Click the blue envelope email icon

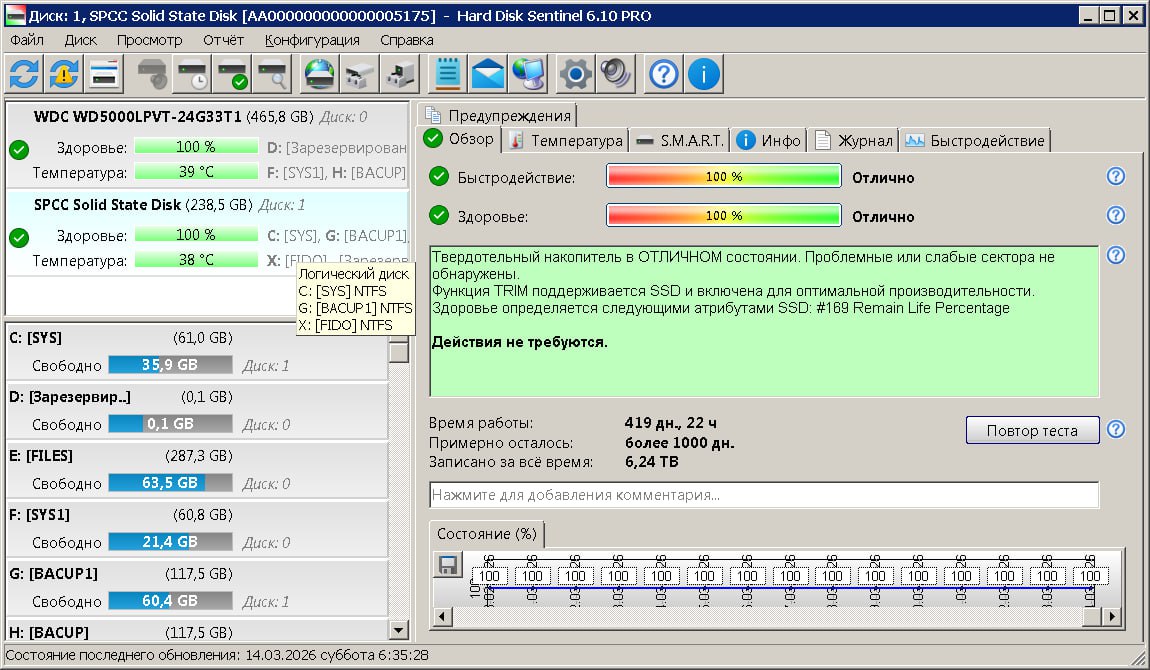[x=488, y=75]
